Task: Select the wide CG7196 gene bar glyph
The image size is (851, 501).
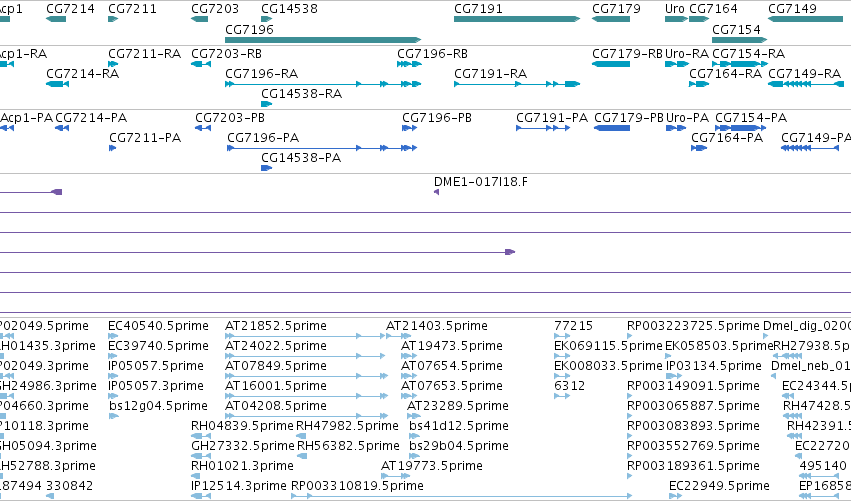Action: click(x=323, y=40)
